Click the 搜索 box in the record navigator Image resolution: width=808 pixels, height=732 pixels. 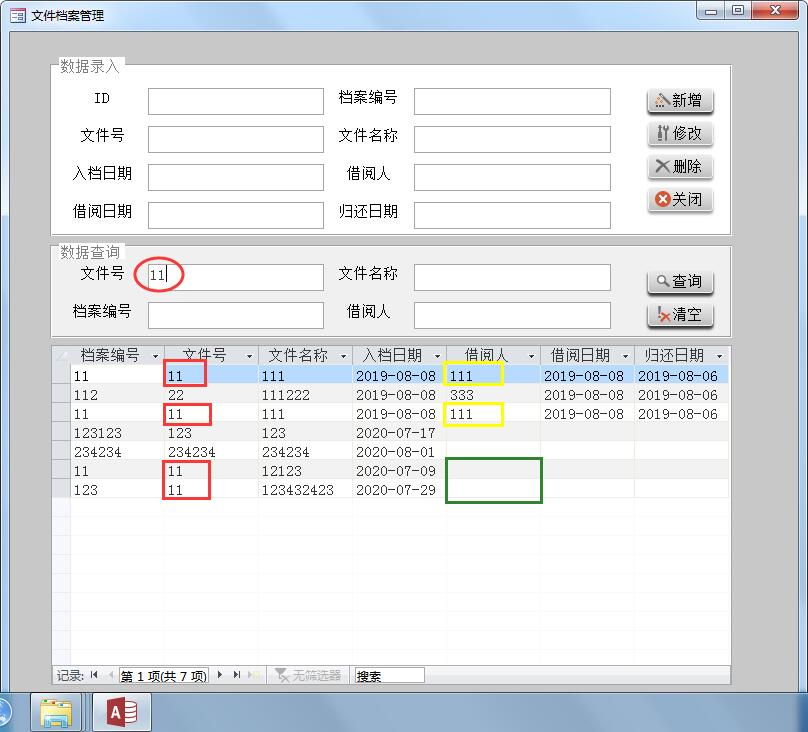[x=390, y=676]
